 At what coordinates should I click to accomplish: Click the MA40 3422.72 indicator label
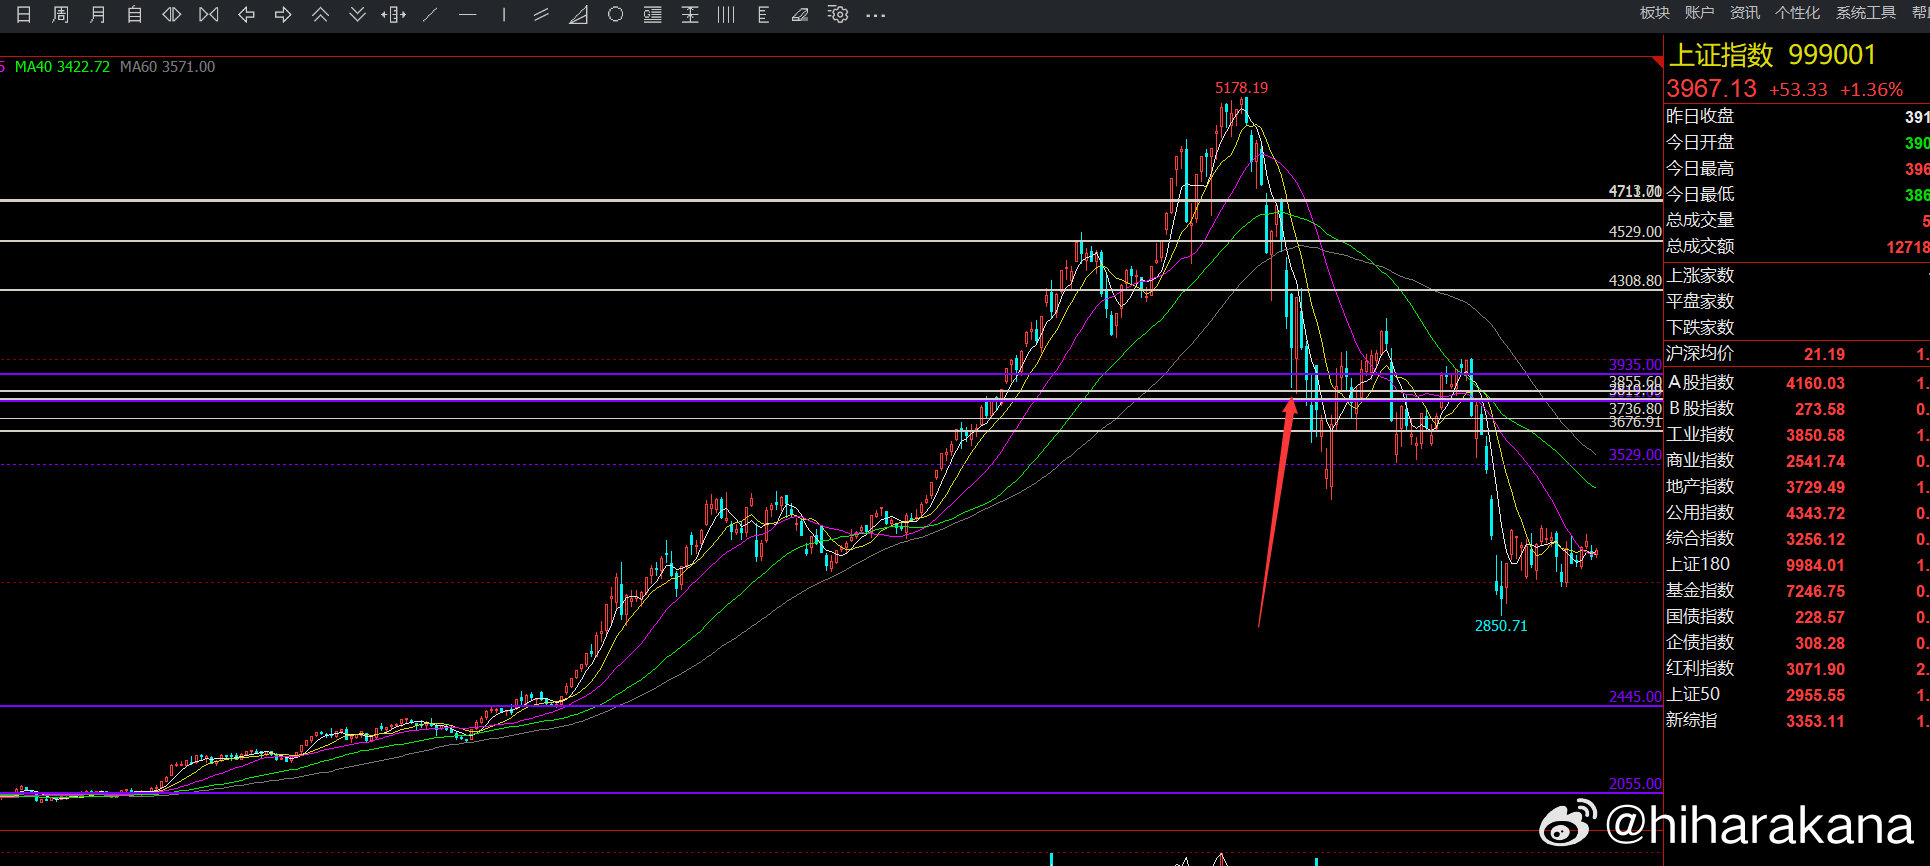tap(62, 67)
